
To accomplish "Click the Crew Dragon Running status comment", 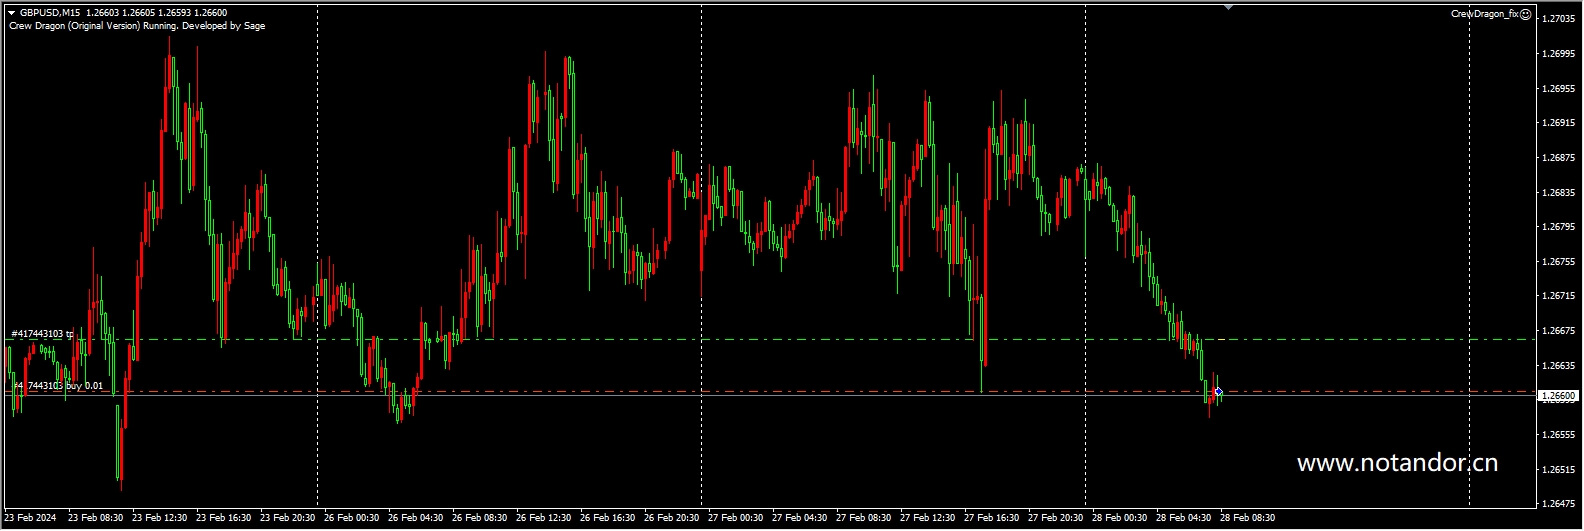I will coord(137,26).
